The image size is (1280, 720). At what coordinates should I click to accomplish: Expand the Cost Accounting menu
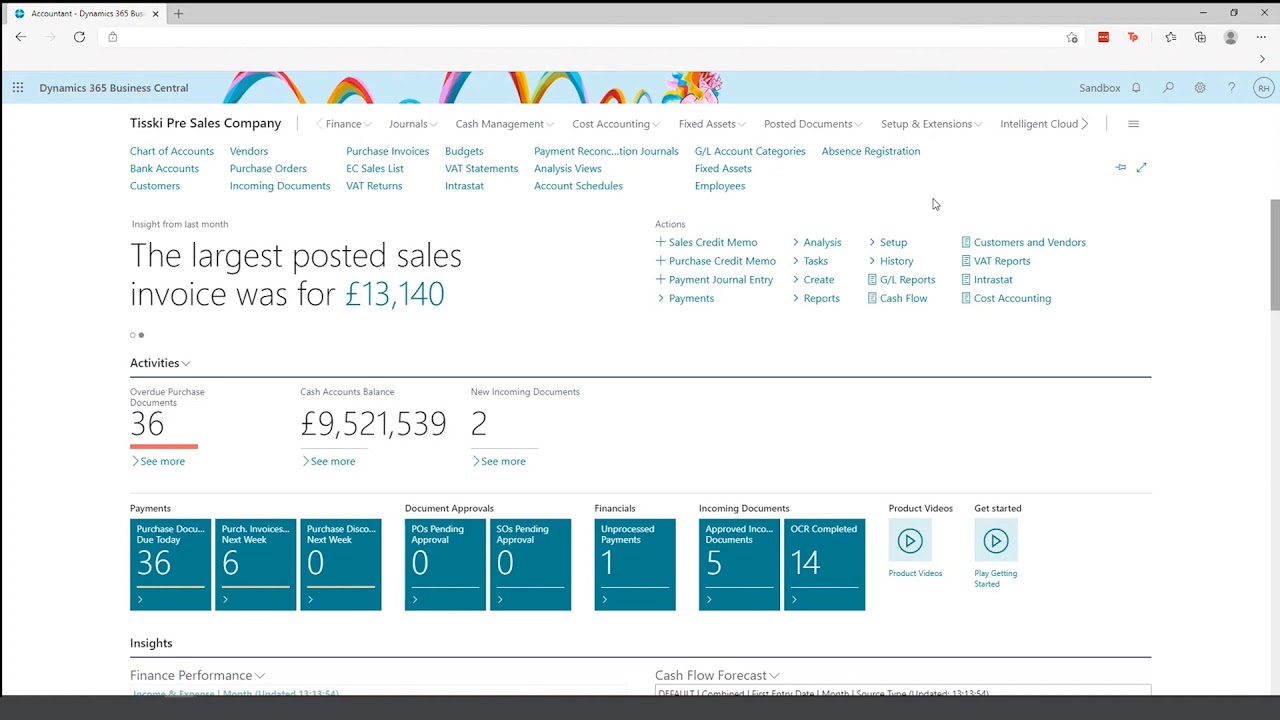[617, 124]
